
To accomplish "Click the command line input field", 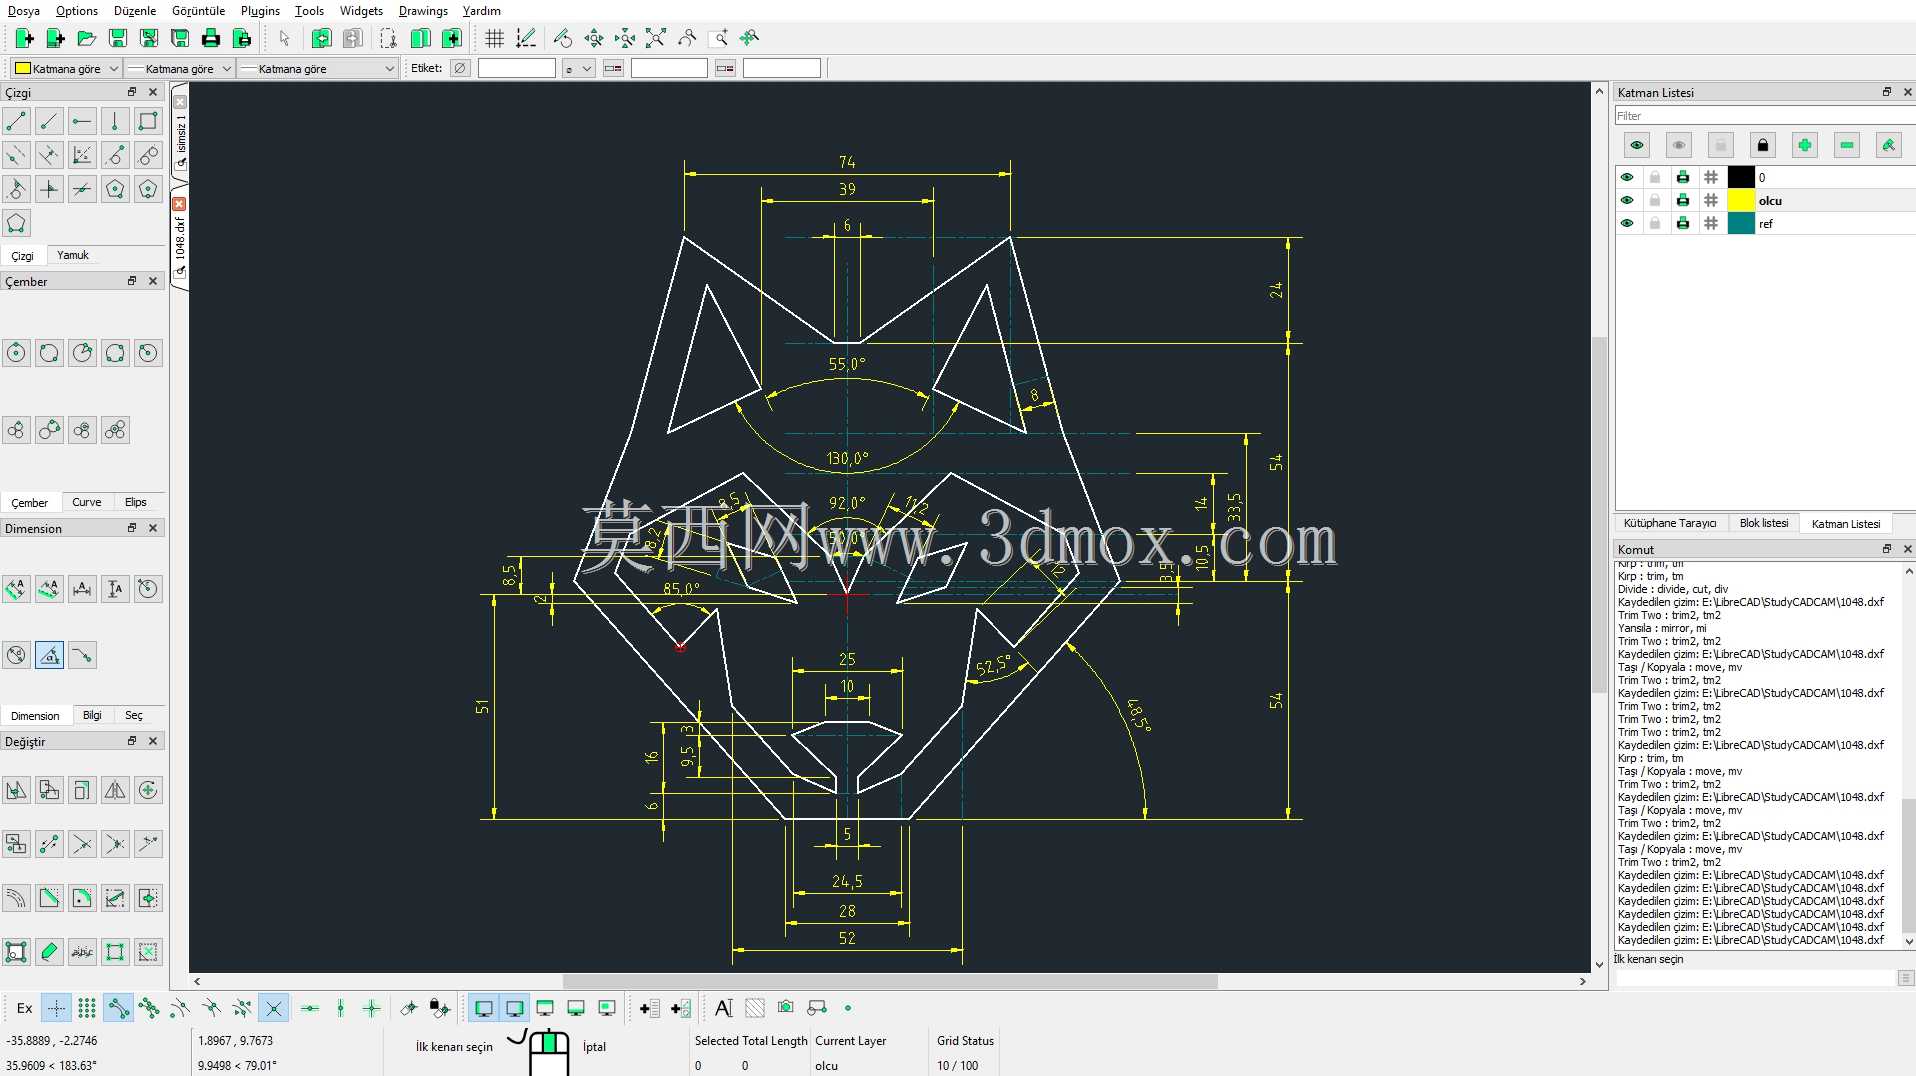I will point(1755,978).
